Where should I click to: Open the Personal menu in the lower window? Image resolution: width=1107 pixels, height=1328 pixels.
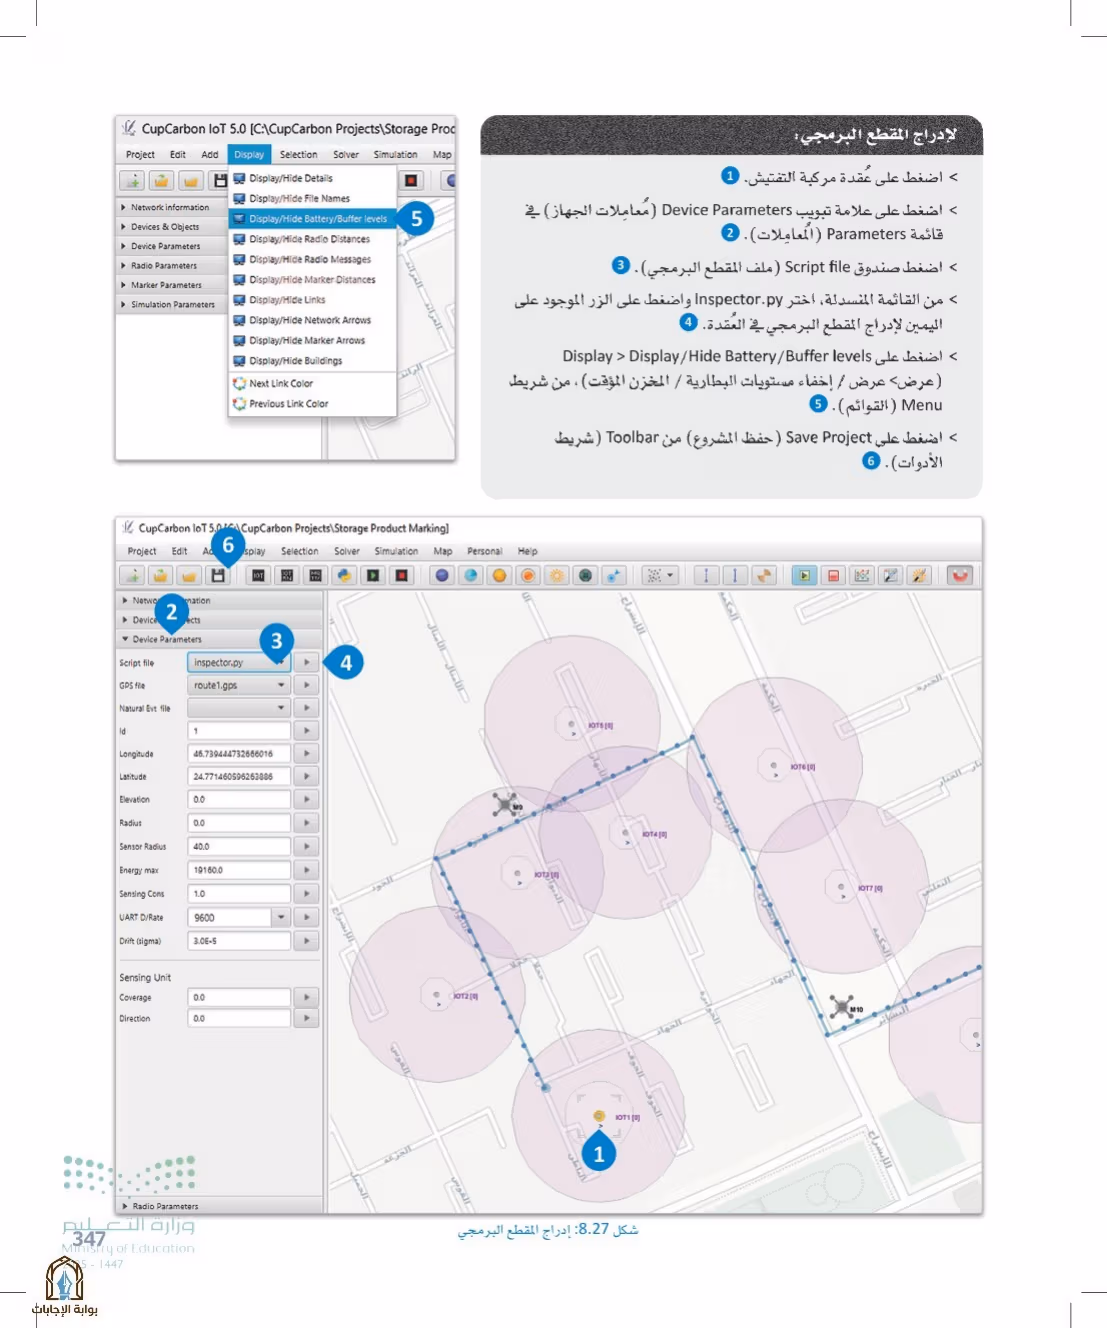point(485,551)
